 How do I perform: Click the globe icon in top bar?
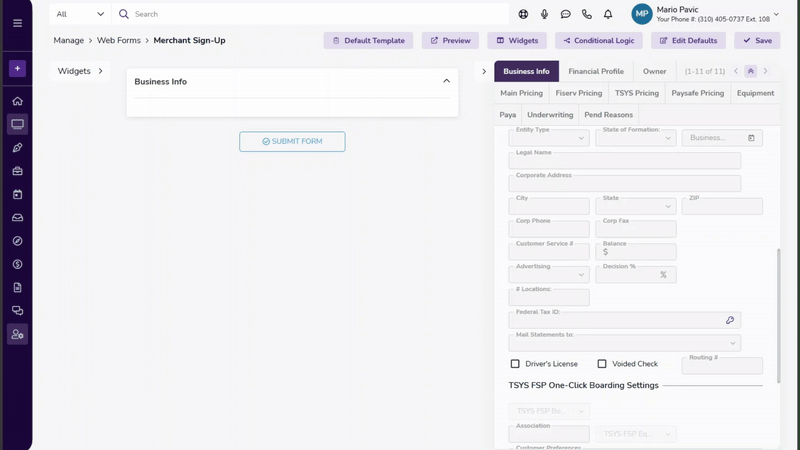pyautogui.click(x=523, y=15)
